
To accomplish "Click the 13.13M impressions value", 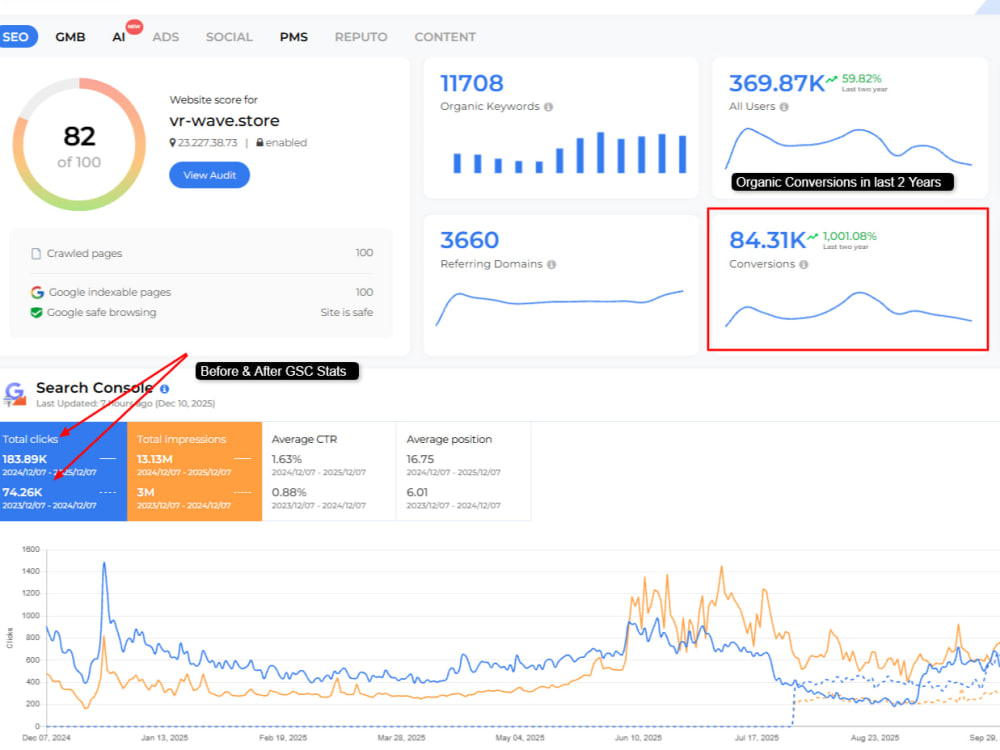I will pos(154,459).
